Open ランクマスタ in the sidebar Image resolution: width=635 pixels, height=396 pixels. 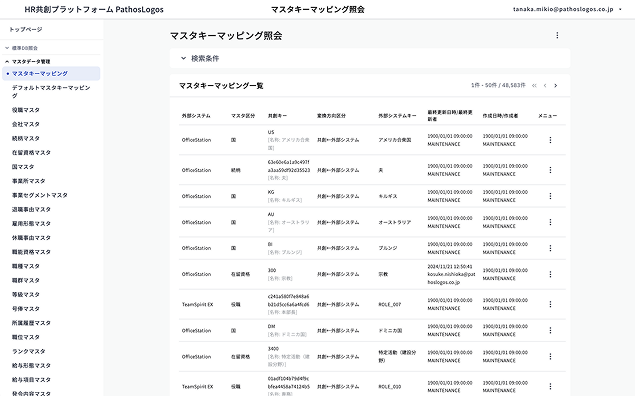pos(28,351)
